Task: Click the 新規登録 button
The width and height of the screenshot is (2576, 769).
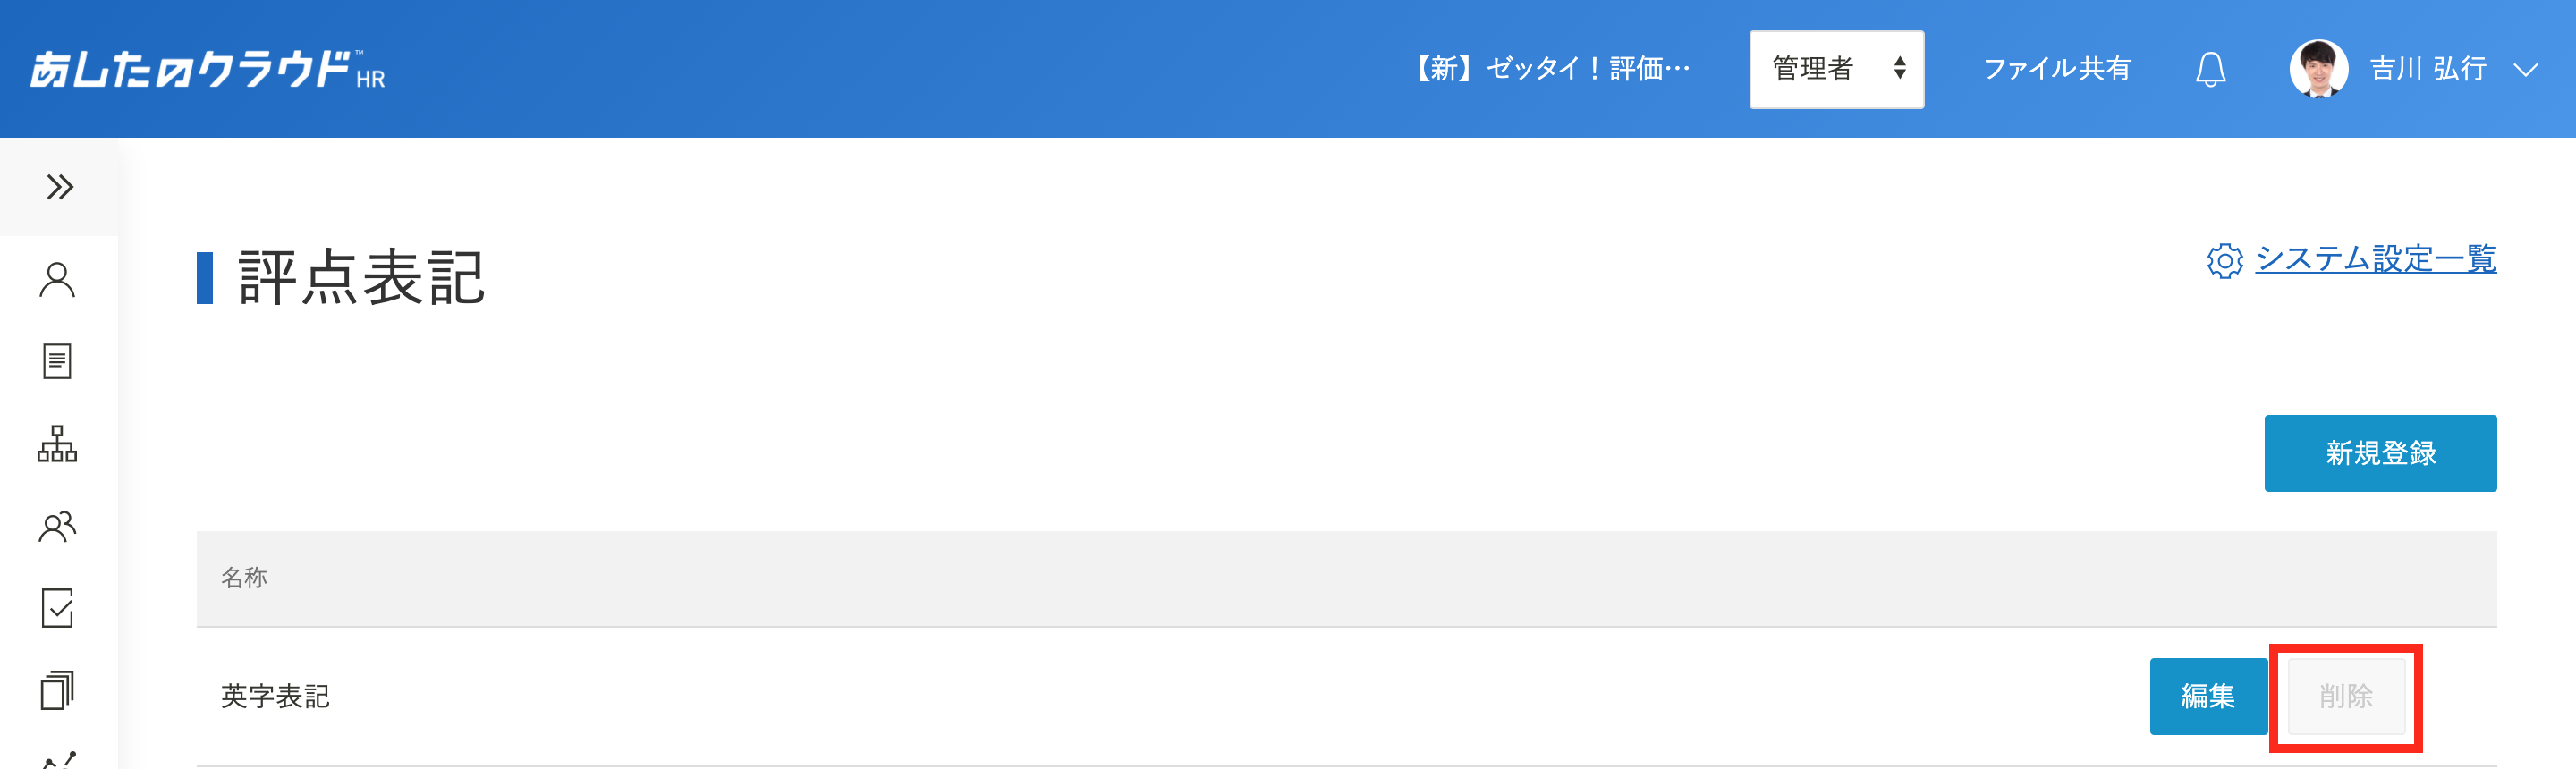Action: point(2380,453)
